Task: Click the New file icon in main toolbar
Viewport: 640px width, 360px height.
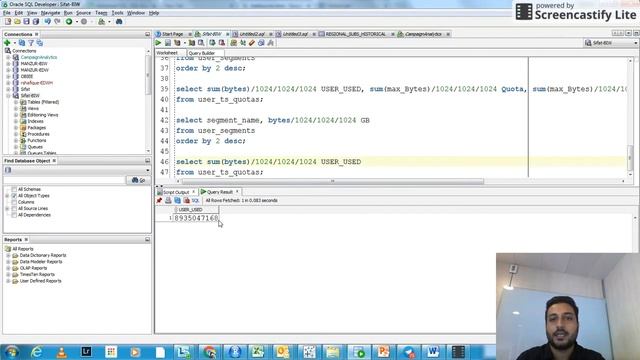Action: click(x=8, y=22)
